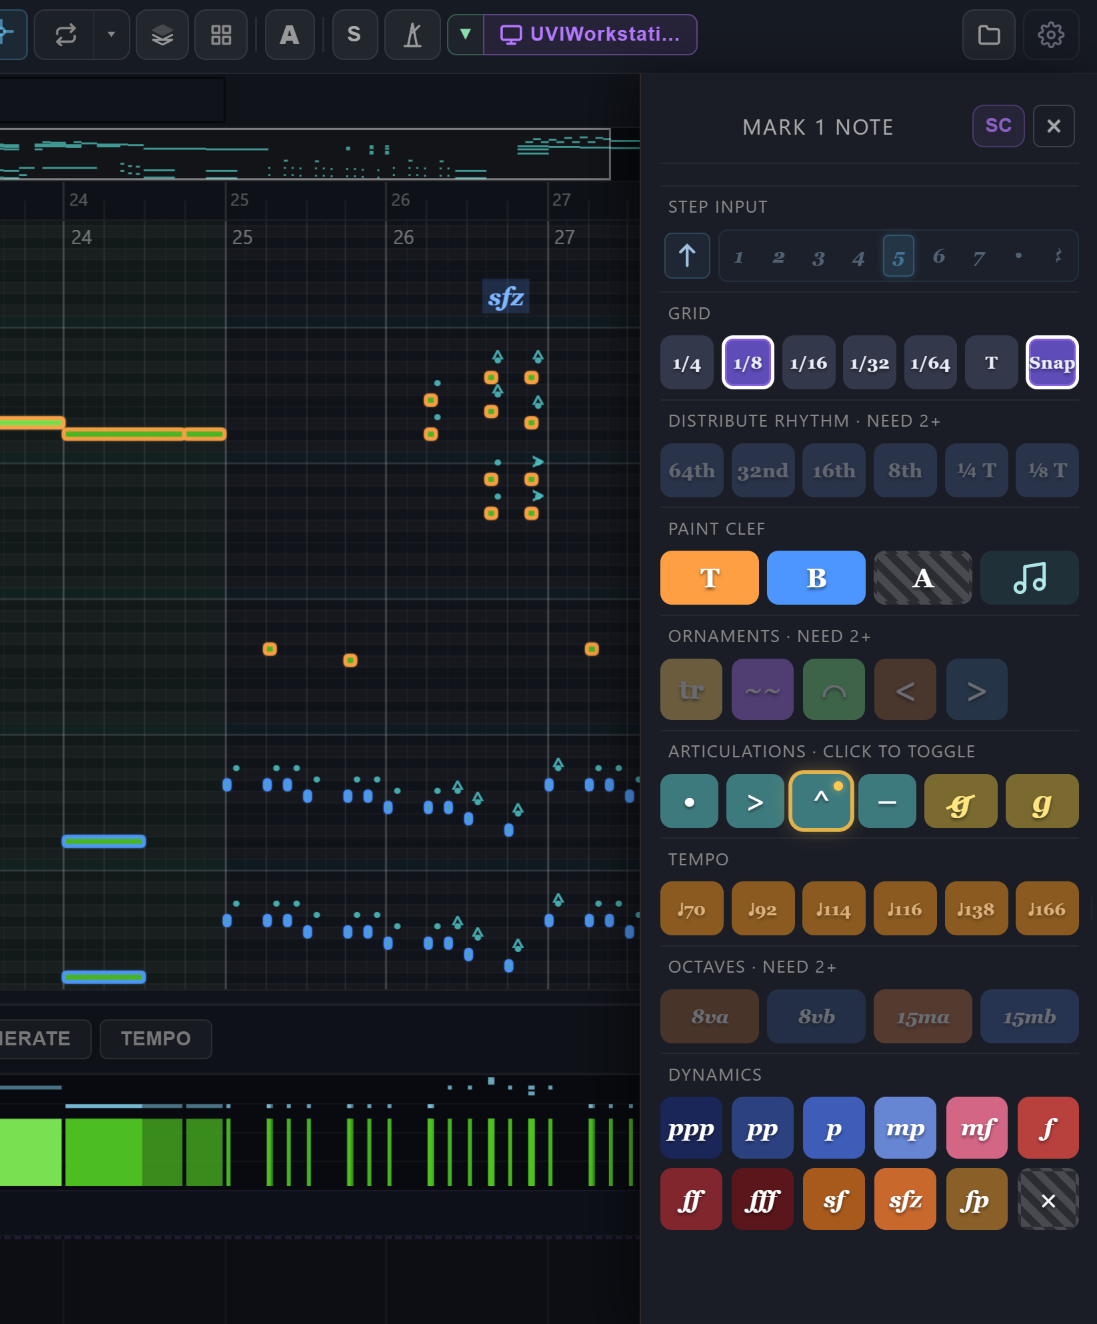This screenshot has width=1097, height=1324.
Task: Click the rest symbol in step input
Action: click(x=1058, y=256)
